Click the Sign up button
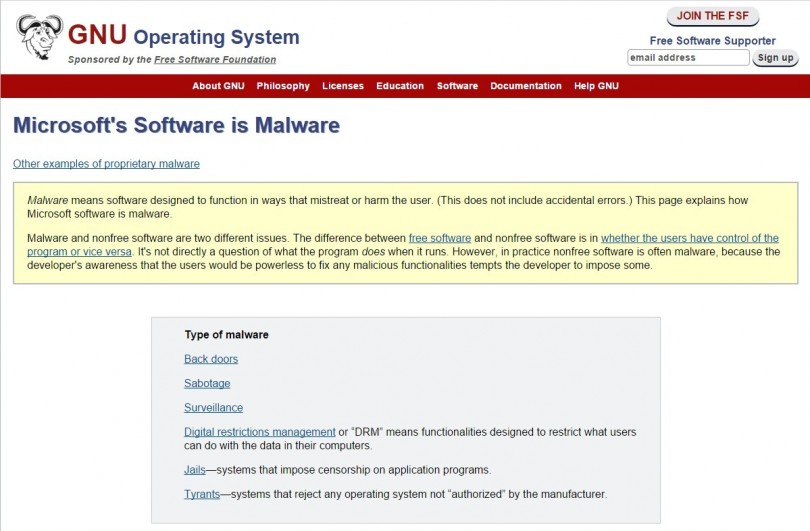The width and height of the screenshot is (810, 531). click(x=775, y=58)
